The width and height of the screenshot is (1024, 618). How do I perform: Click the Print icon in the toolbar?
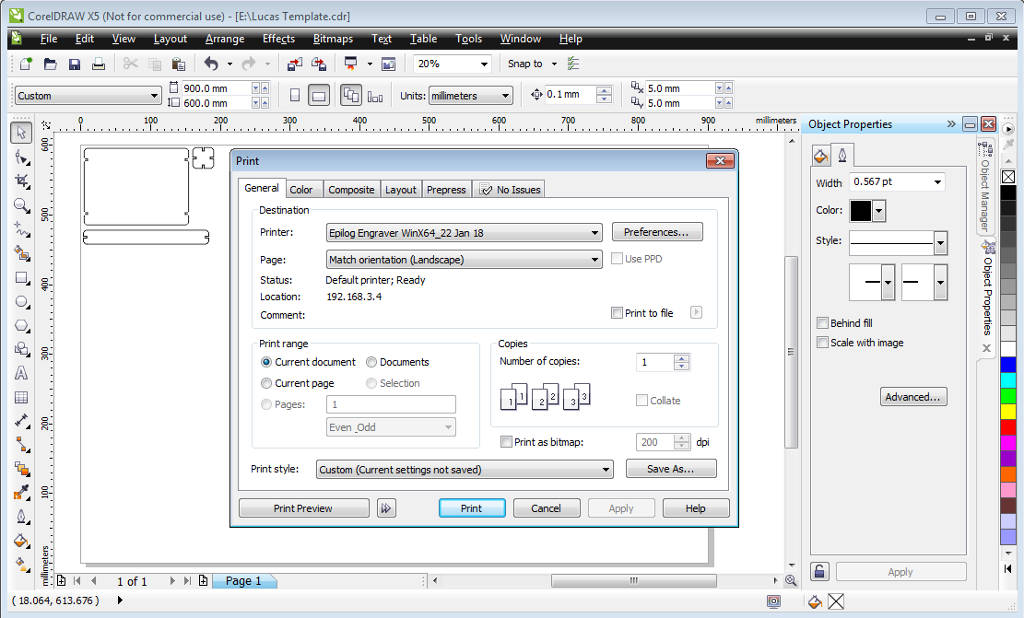point(99,64)
